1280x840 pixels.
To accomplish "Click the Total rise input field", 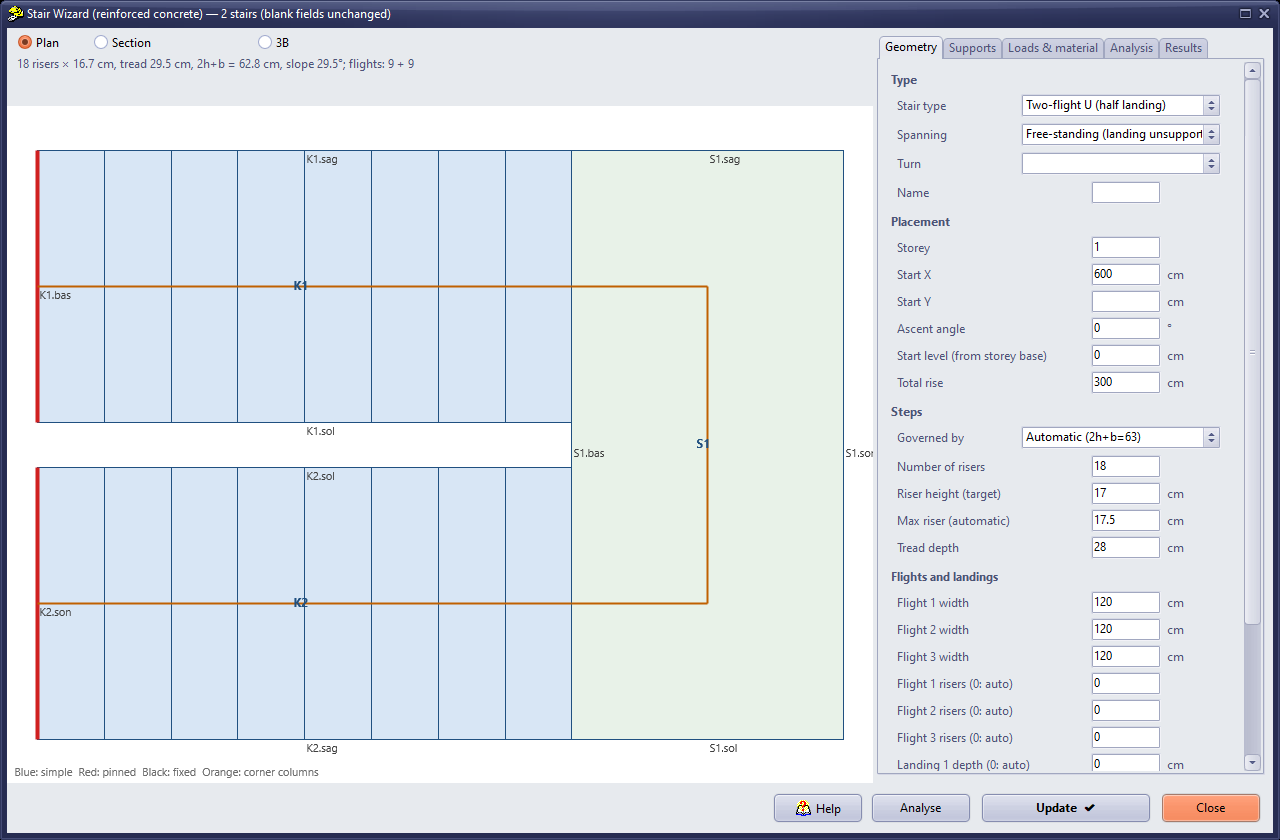I will 1125,382.
